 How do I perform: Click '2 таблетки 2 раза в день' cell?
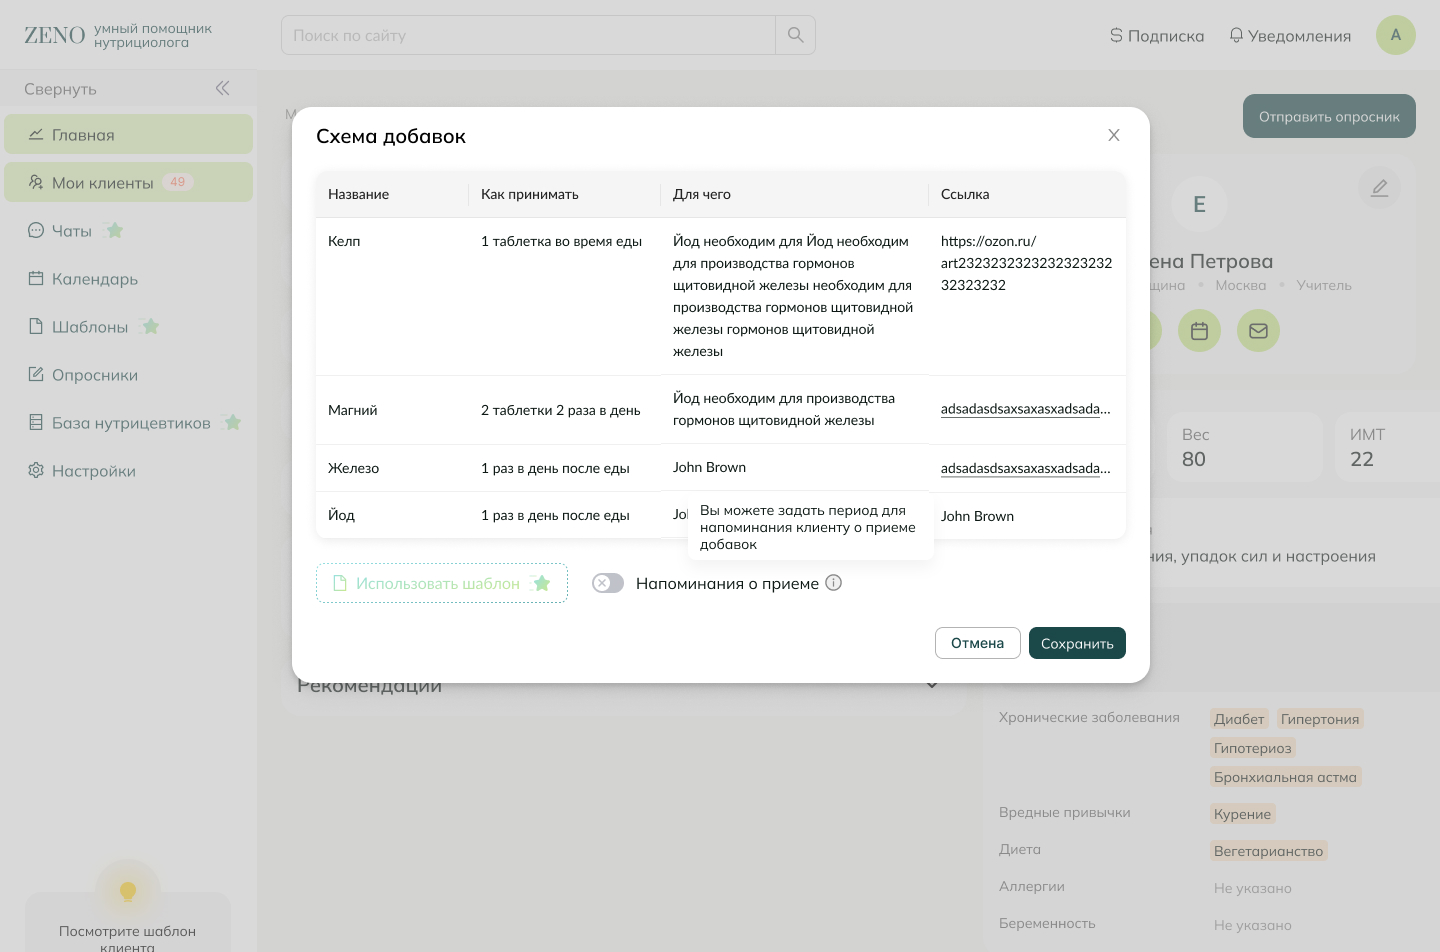coord(565,410)
